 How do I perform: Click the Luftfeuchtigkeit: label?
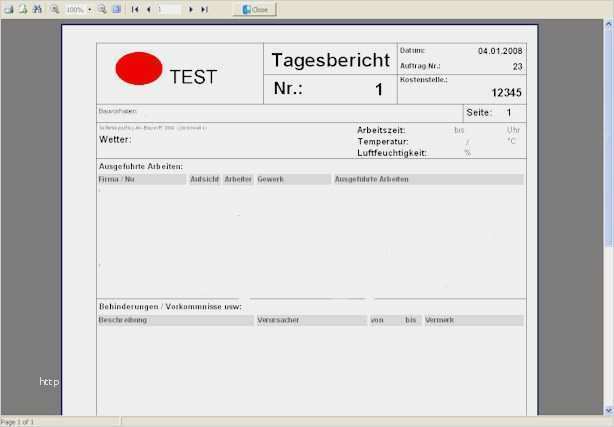(392, 153)
